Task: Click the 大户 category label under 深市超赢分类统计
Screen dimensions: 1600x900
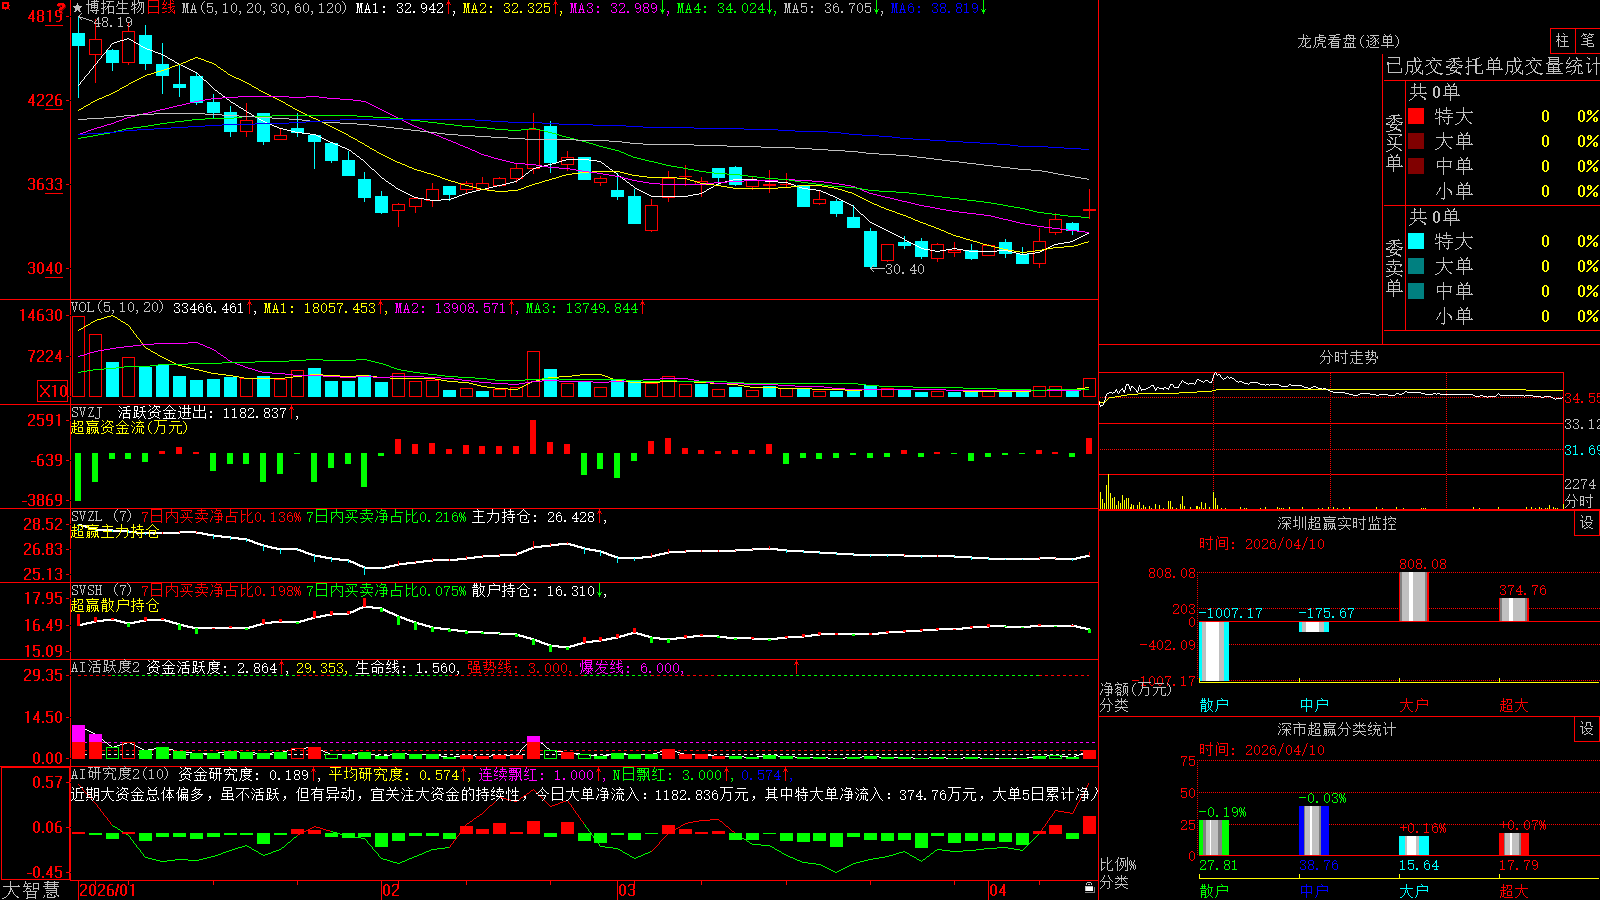Action: coord(1414,891)
